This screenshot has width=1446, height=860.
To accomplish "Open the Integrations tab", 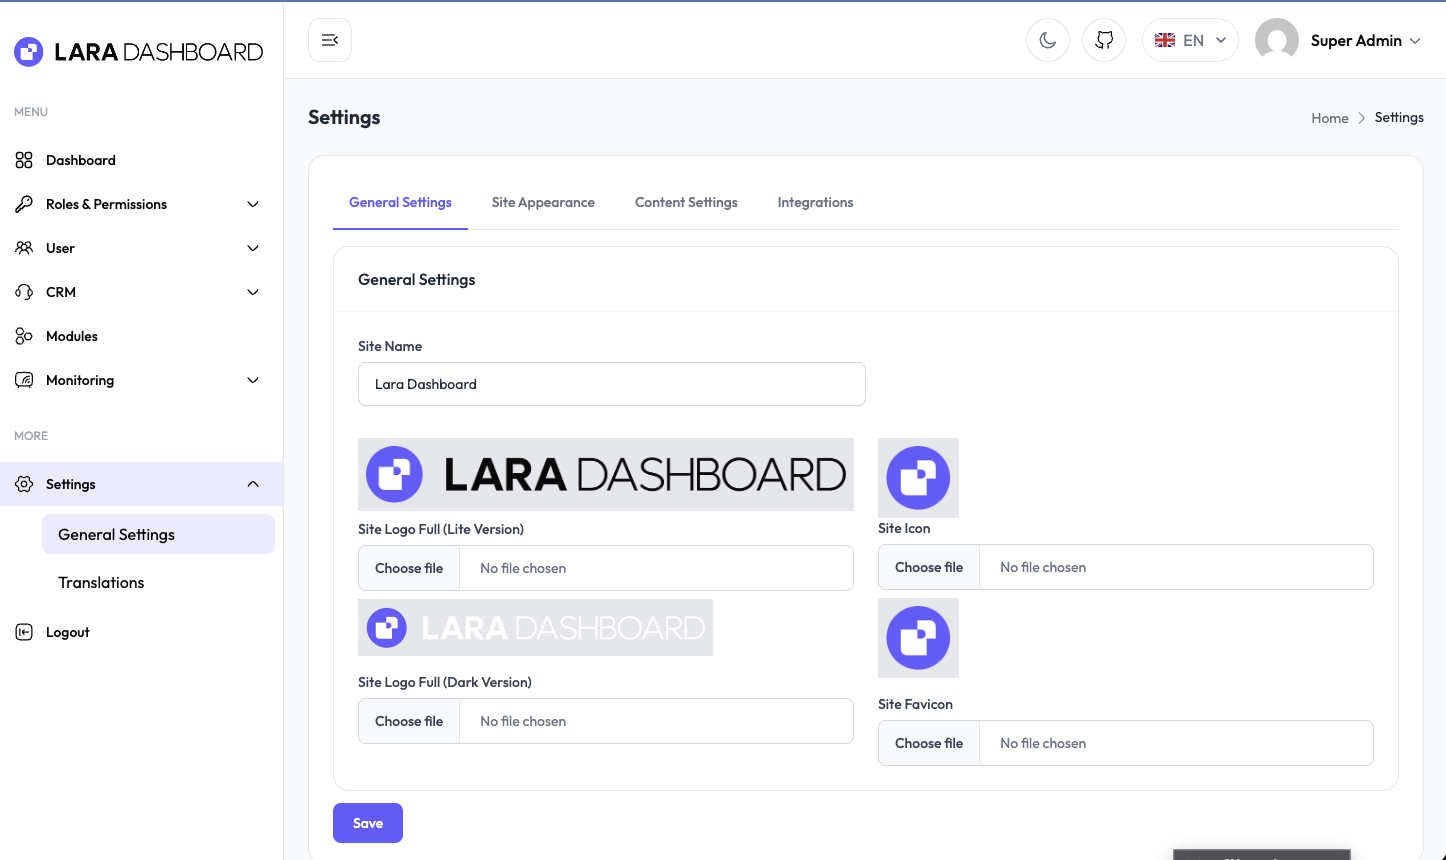I will click(815, 202).
